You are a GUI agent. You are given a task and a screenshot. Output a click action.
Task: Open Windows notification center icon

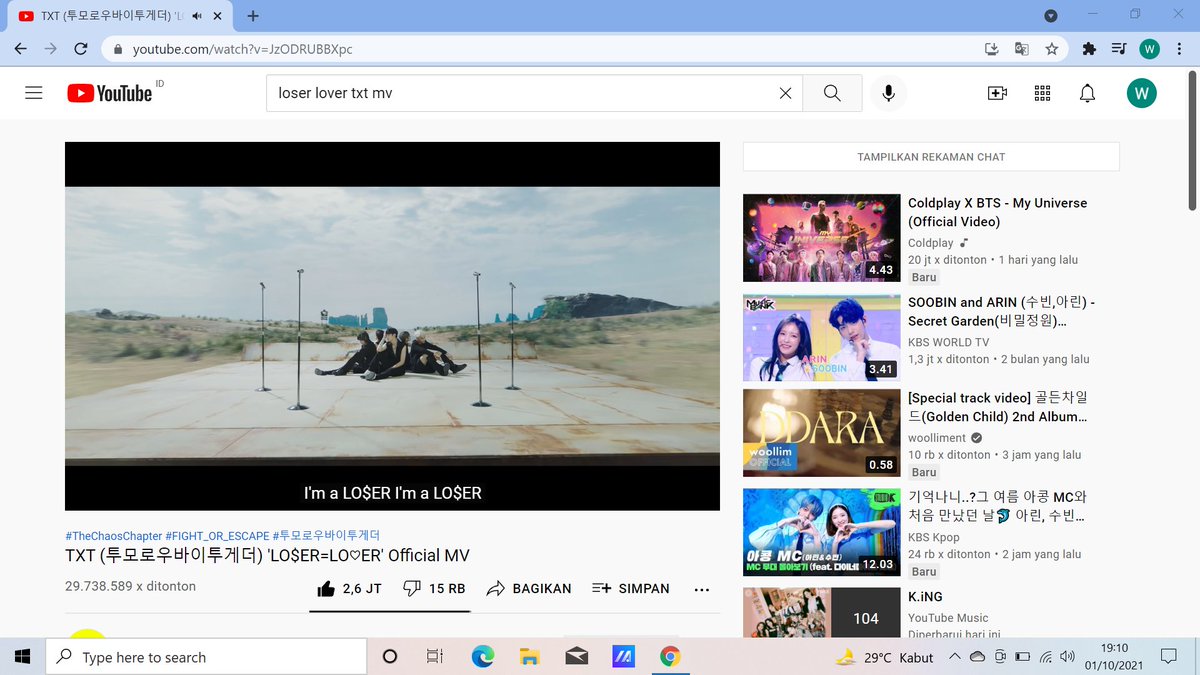point(1167,656)
